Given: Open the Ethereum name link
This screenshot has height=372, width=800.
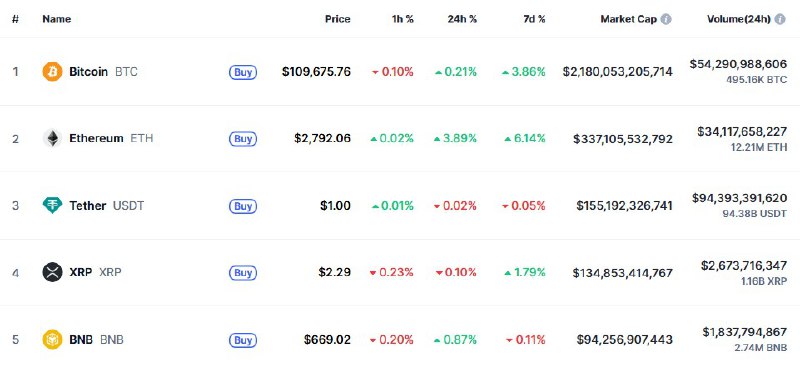Looking at the screenshot, I should point(96,138).
